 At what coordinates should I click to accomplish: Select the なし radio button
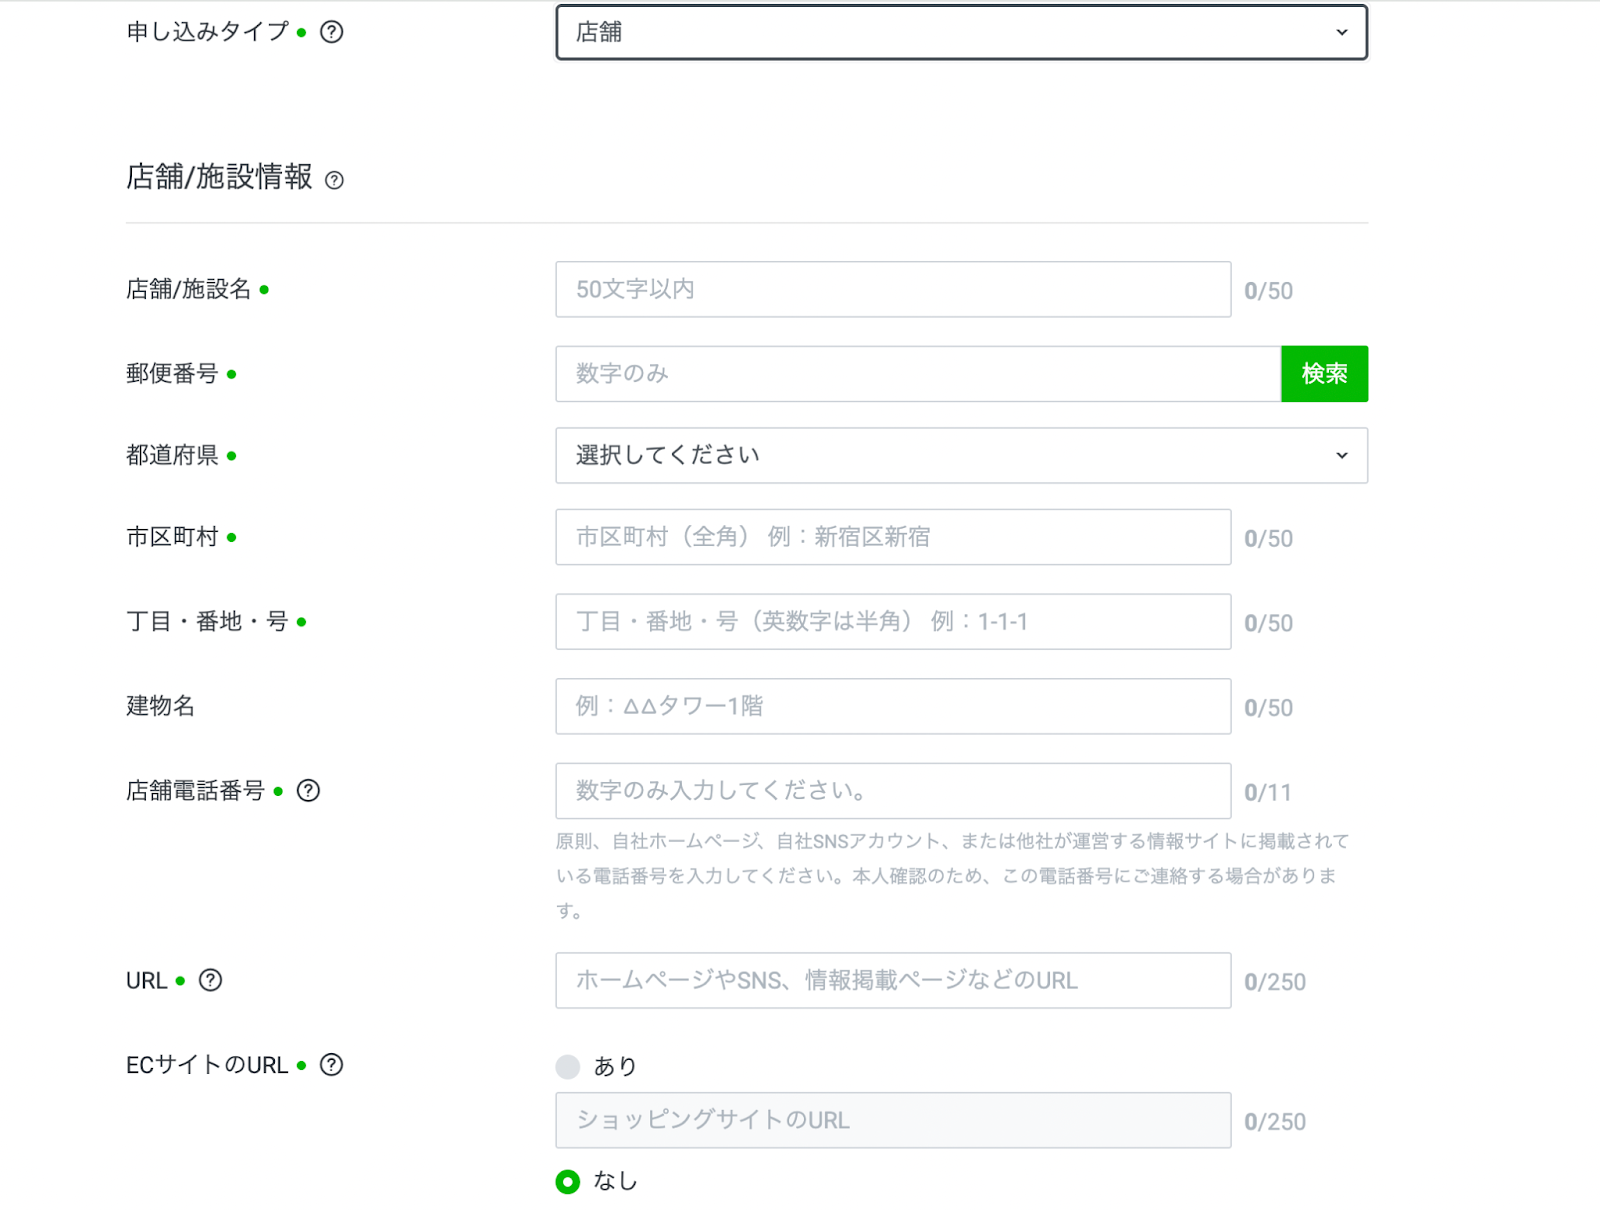coord(568,1182)
